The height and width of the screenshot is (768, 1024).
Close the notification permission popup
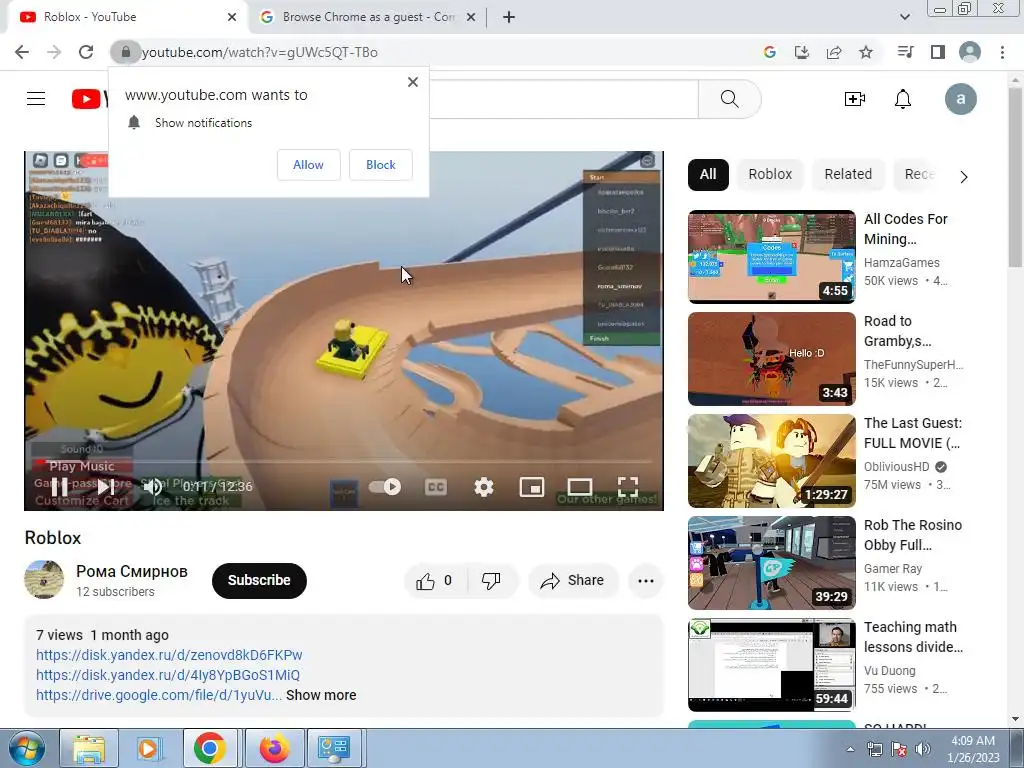click(x=413, y=82)
